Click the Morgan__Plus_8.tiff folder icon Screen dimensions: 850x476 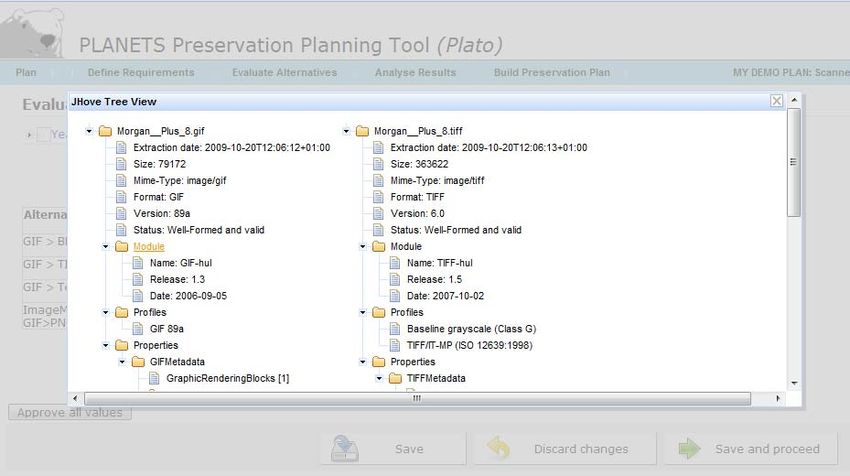tap(362, 131)
